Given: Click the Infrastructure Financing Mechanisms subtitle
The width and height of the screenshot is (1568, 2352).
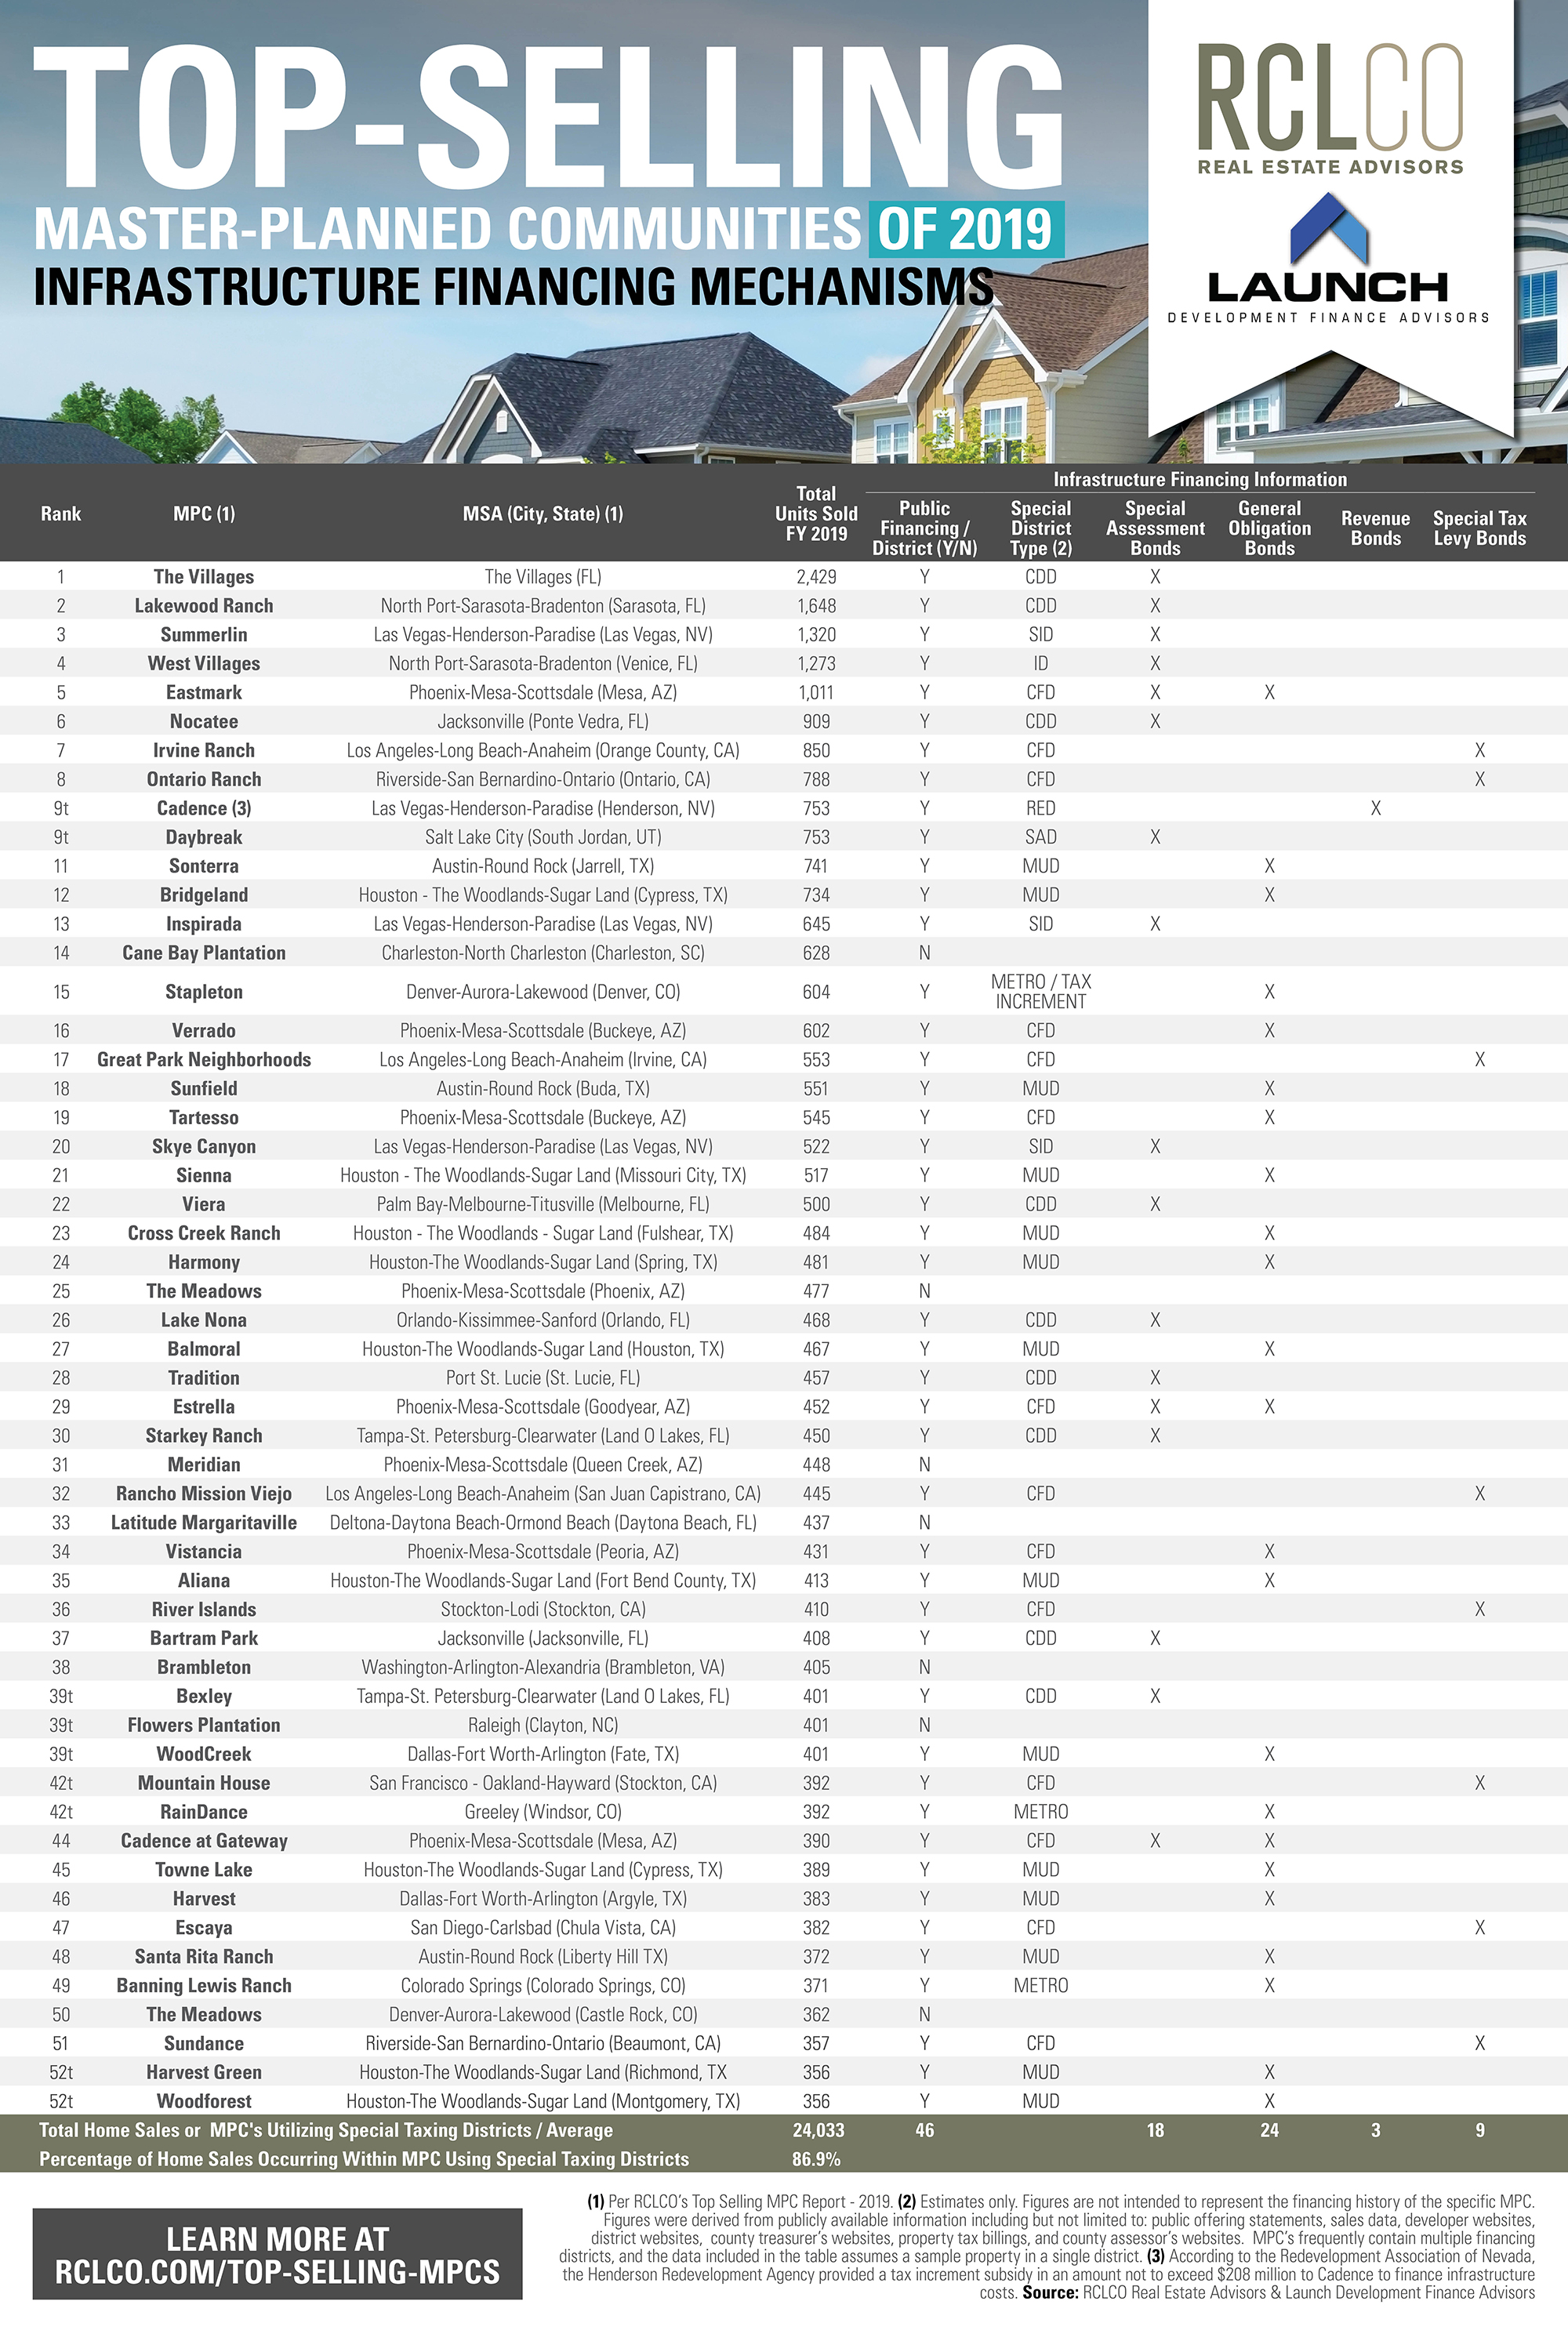Looking at the screenshot, I should point(514,288).
